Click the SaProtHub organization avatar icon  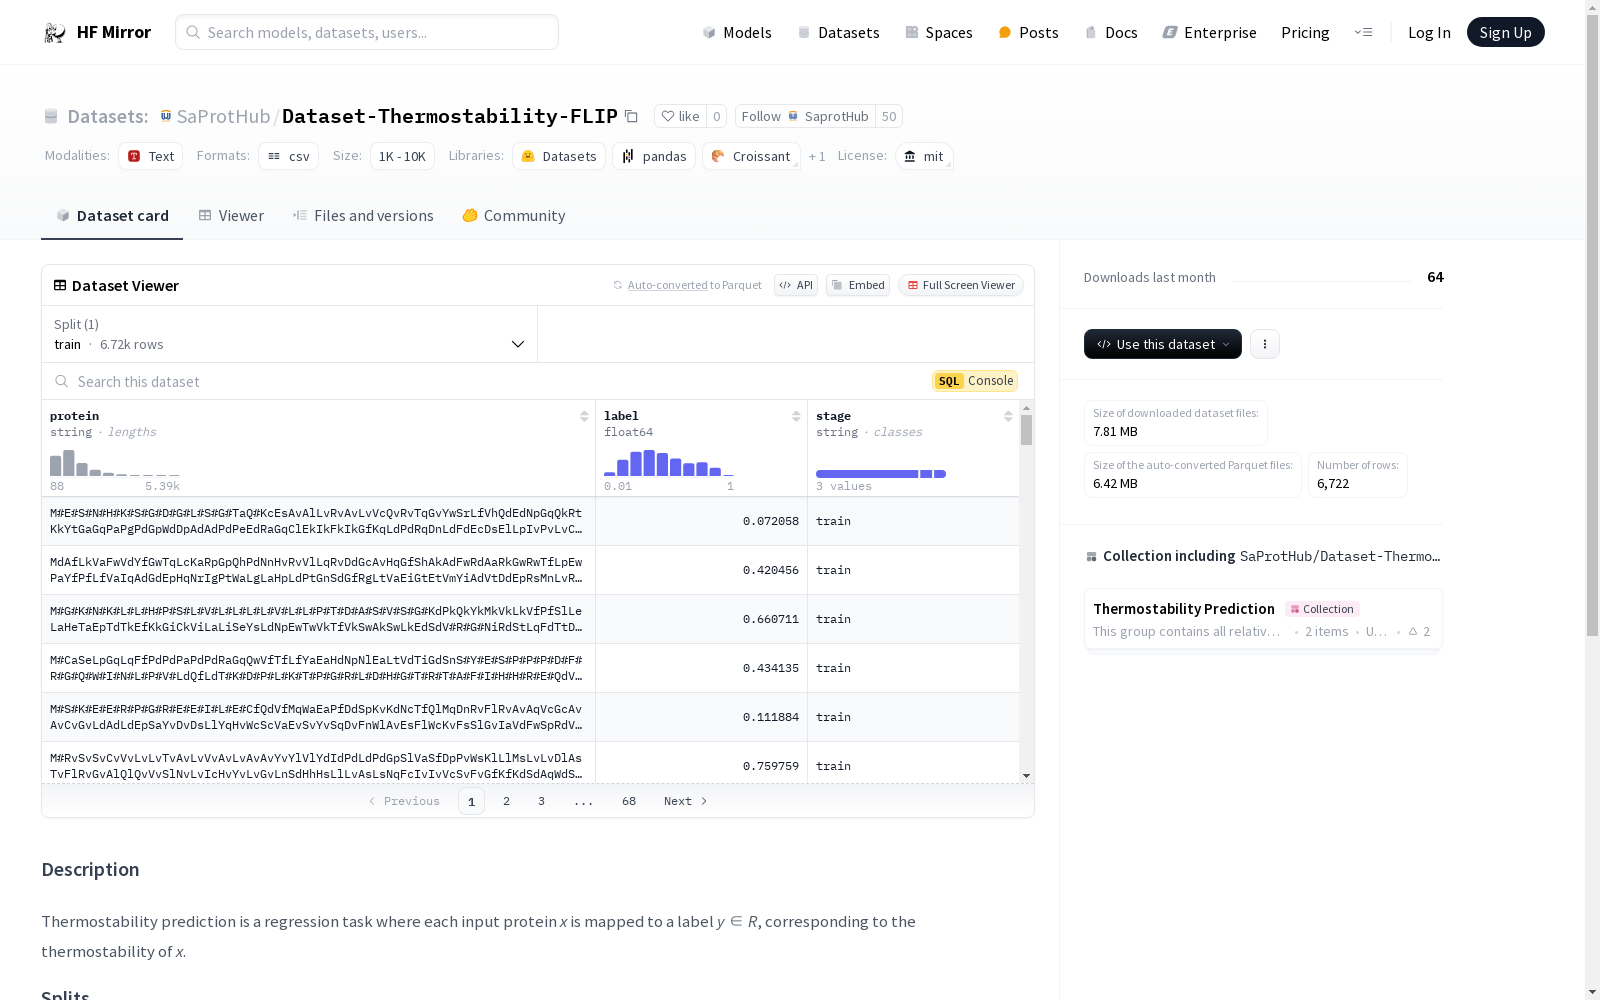click(166, 116)
